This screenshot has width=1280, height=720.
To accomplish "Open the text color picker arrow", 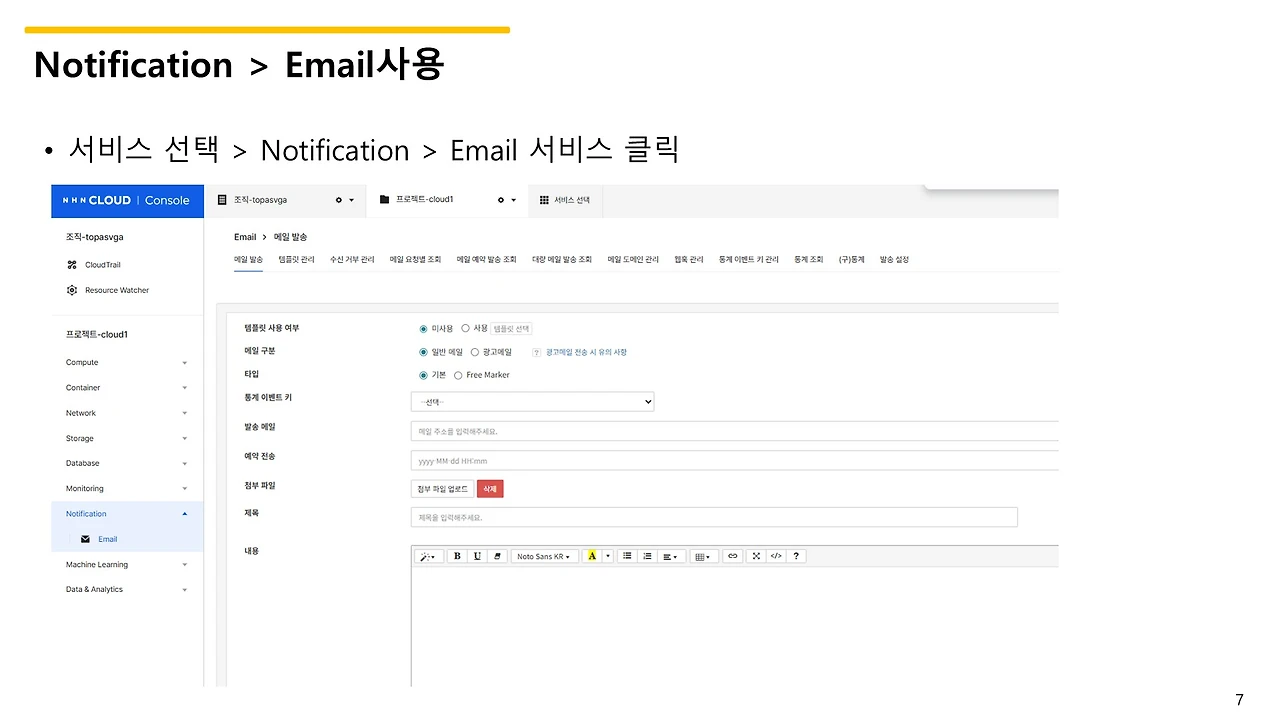I will click(x=607, y=556).
